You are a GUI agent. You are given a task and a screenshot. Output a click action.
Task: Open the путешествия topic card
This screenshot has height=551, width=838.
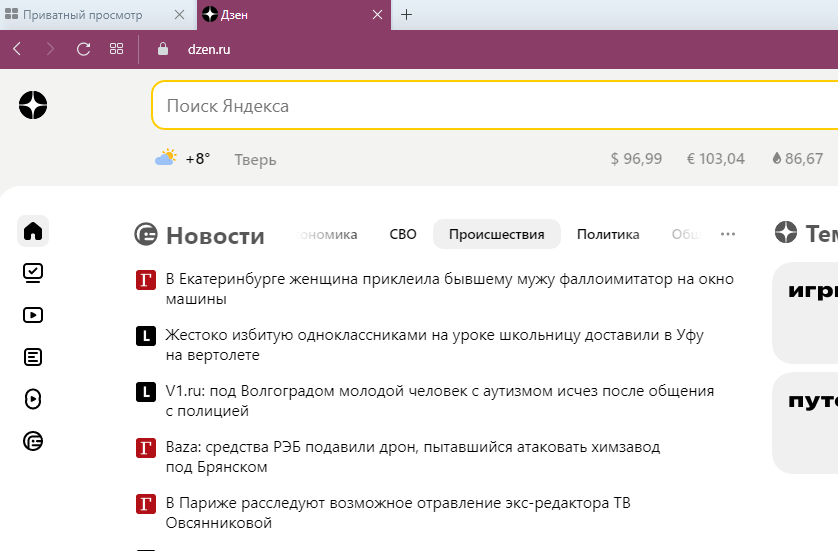(x=805, y=423)
